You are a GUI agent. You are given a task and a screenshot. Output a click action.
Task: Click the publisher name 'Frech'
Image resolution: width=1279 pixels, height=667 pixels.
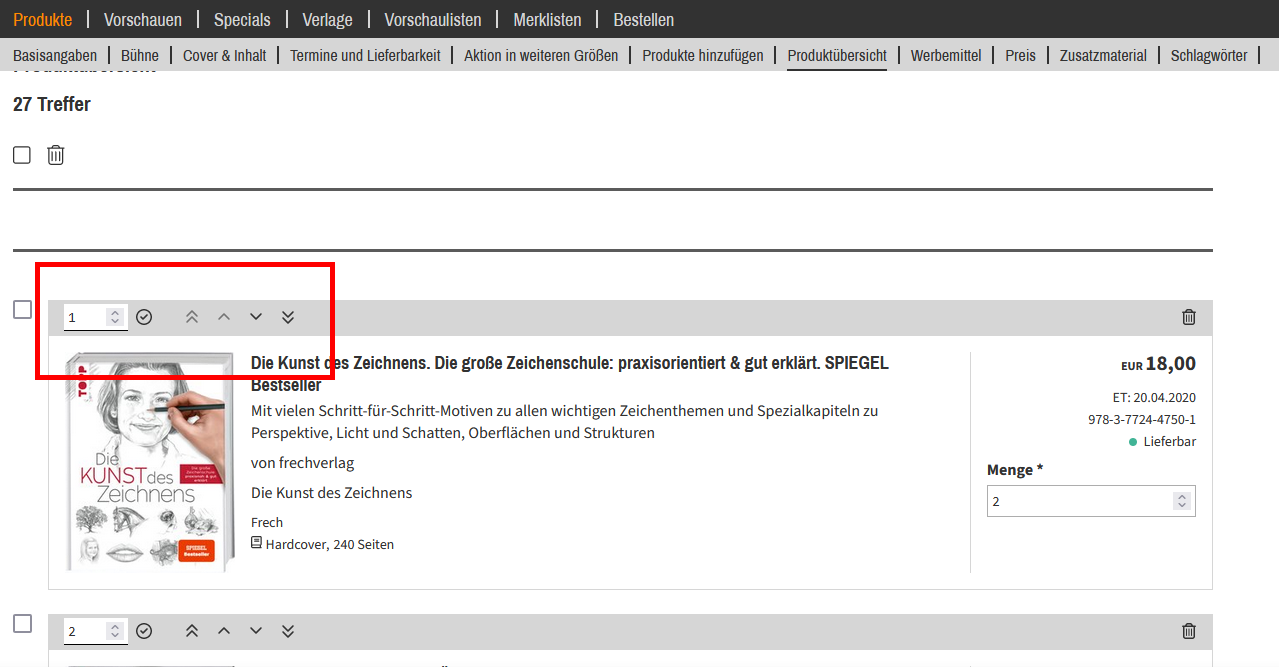pos(267,522)
